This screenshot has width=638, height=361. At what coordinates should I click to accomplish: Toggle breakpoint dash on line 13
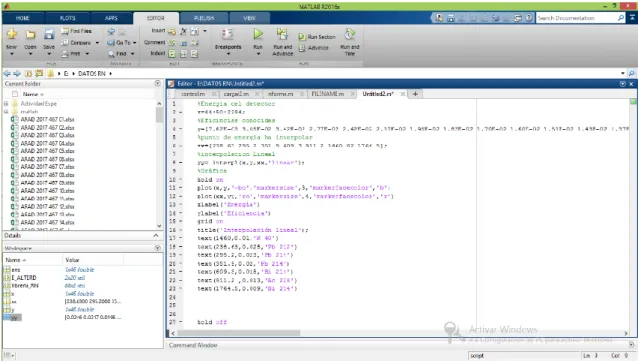181,205
